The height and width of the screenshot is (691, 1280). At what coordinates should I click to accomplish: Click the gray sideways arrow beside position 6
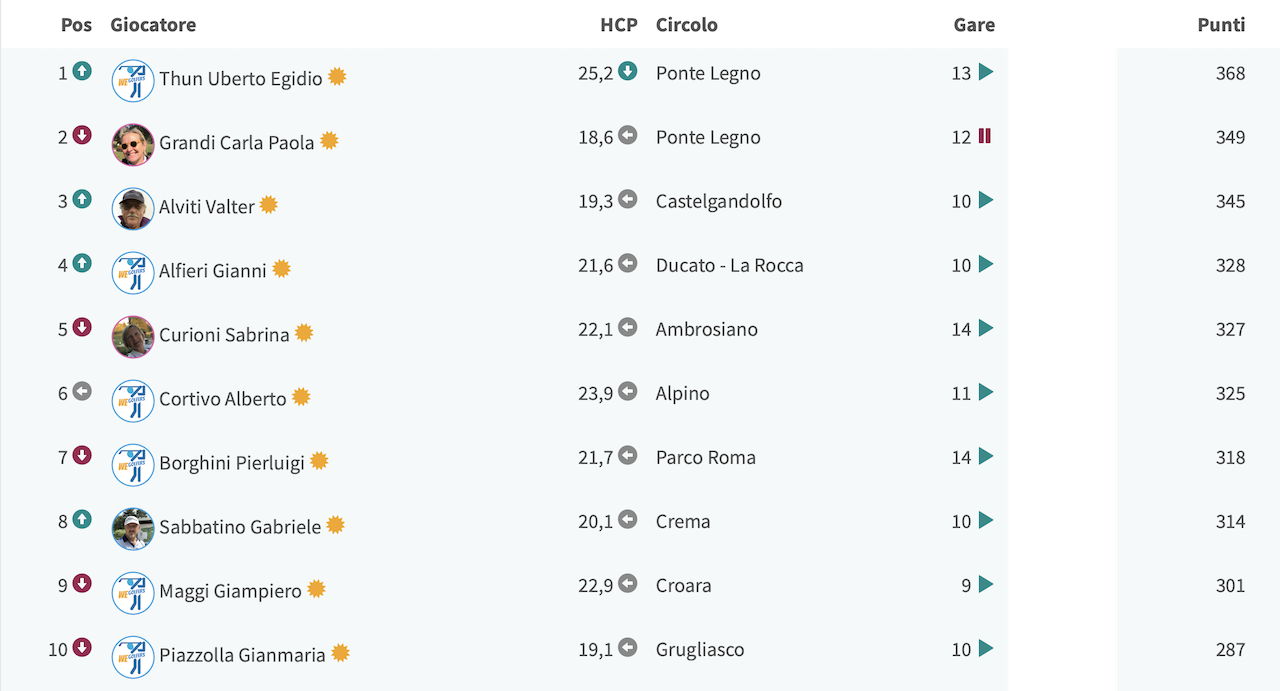[82, 392]
